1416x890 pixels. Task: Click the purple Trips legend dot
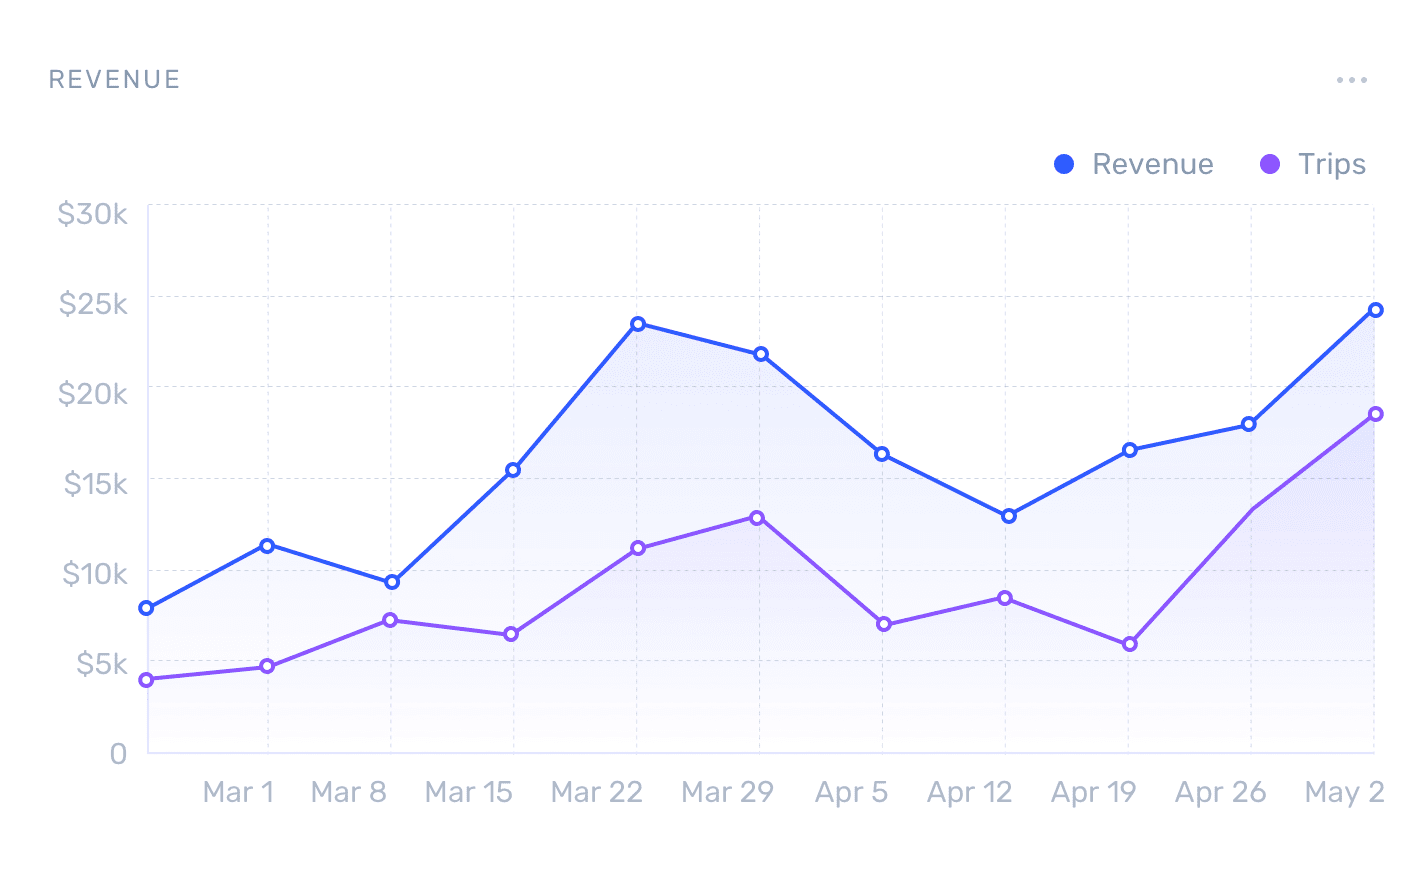(x=1270, y=164)
